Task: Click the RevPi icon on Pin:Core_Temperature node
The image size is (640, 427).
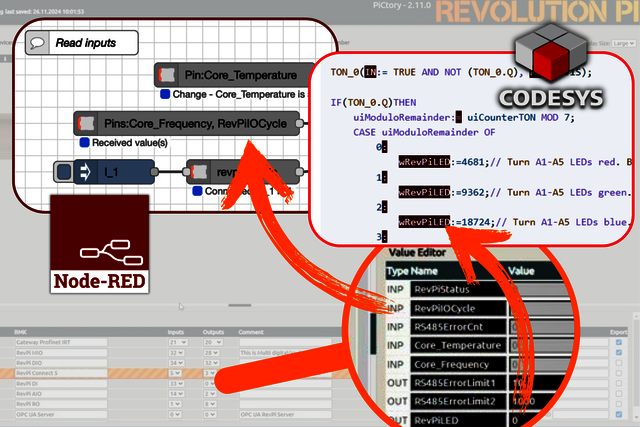Action: click(x=167, y=75)
